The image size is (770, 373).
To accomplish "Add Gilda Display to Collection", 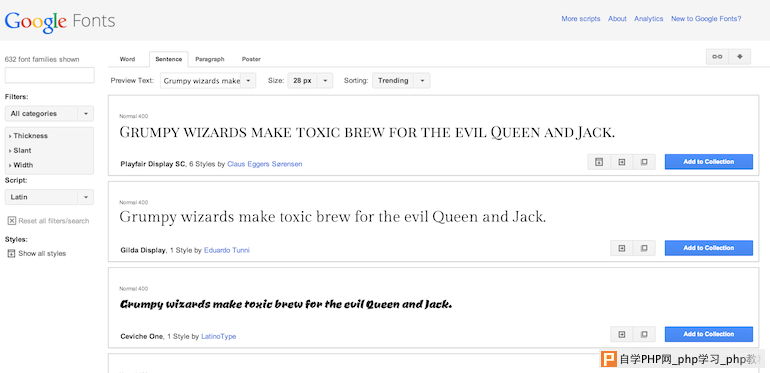I will tap(709, 248).
